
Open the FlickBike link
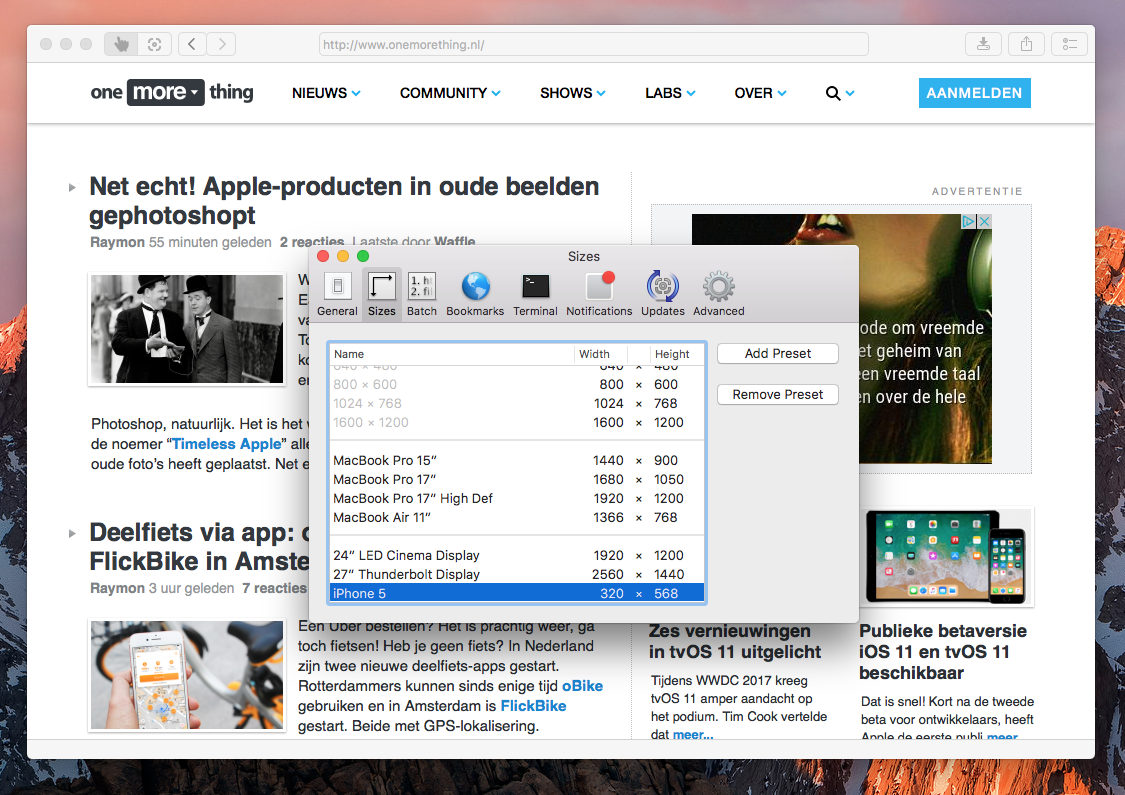pos(533,706)
